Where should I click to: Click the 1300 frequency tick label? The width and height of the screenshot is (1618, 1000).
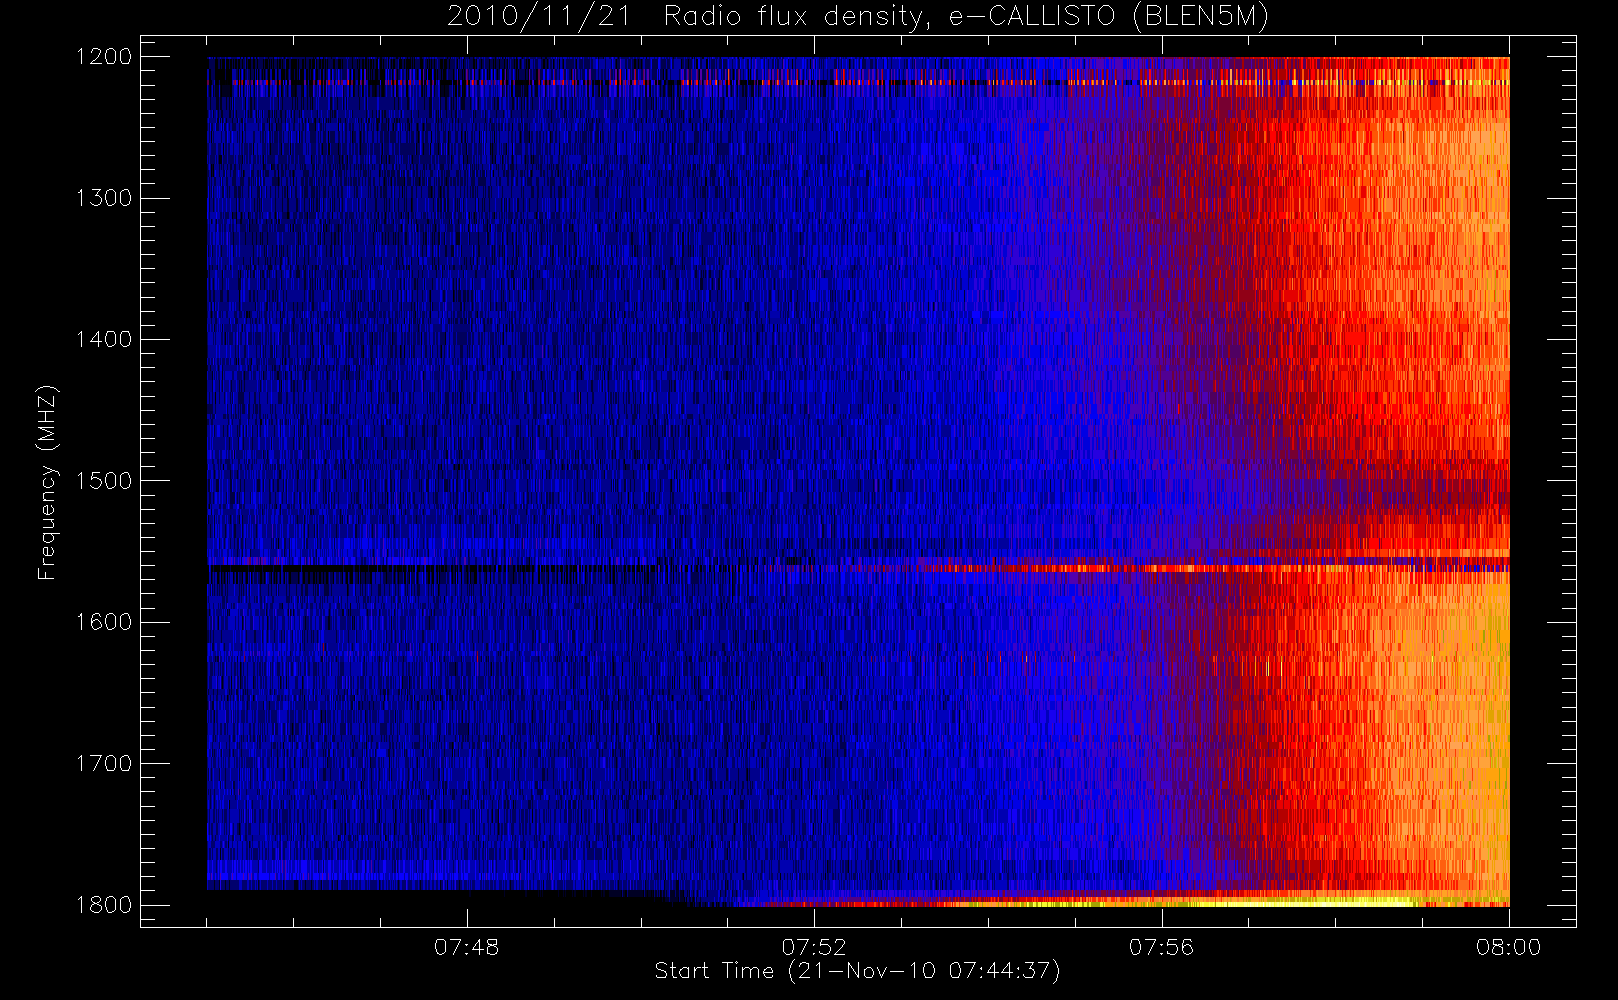point(104,198)
